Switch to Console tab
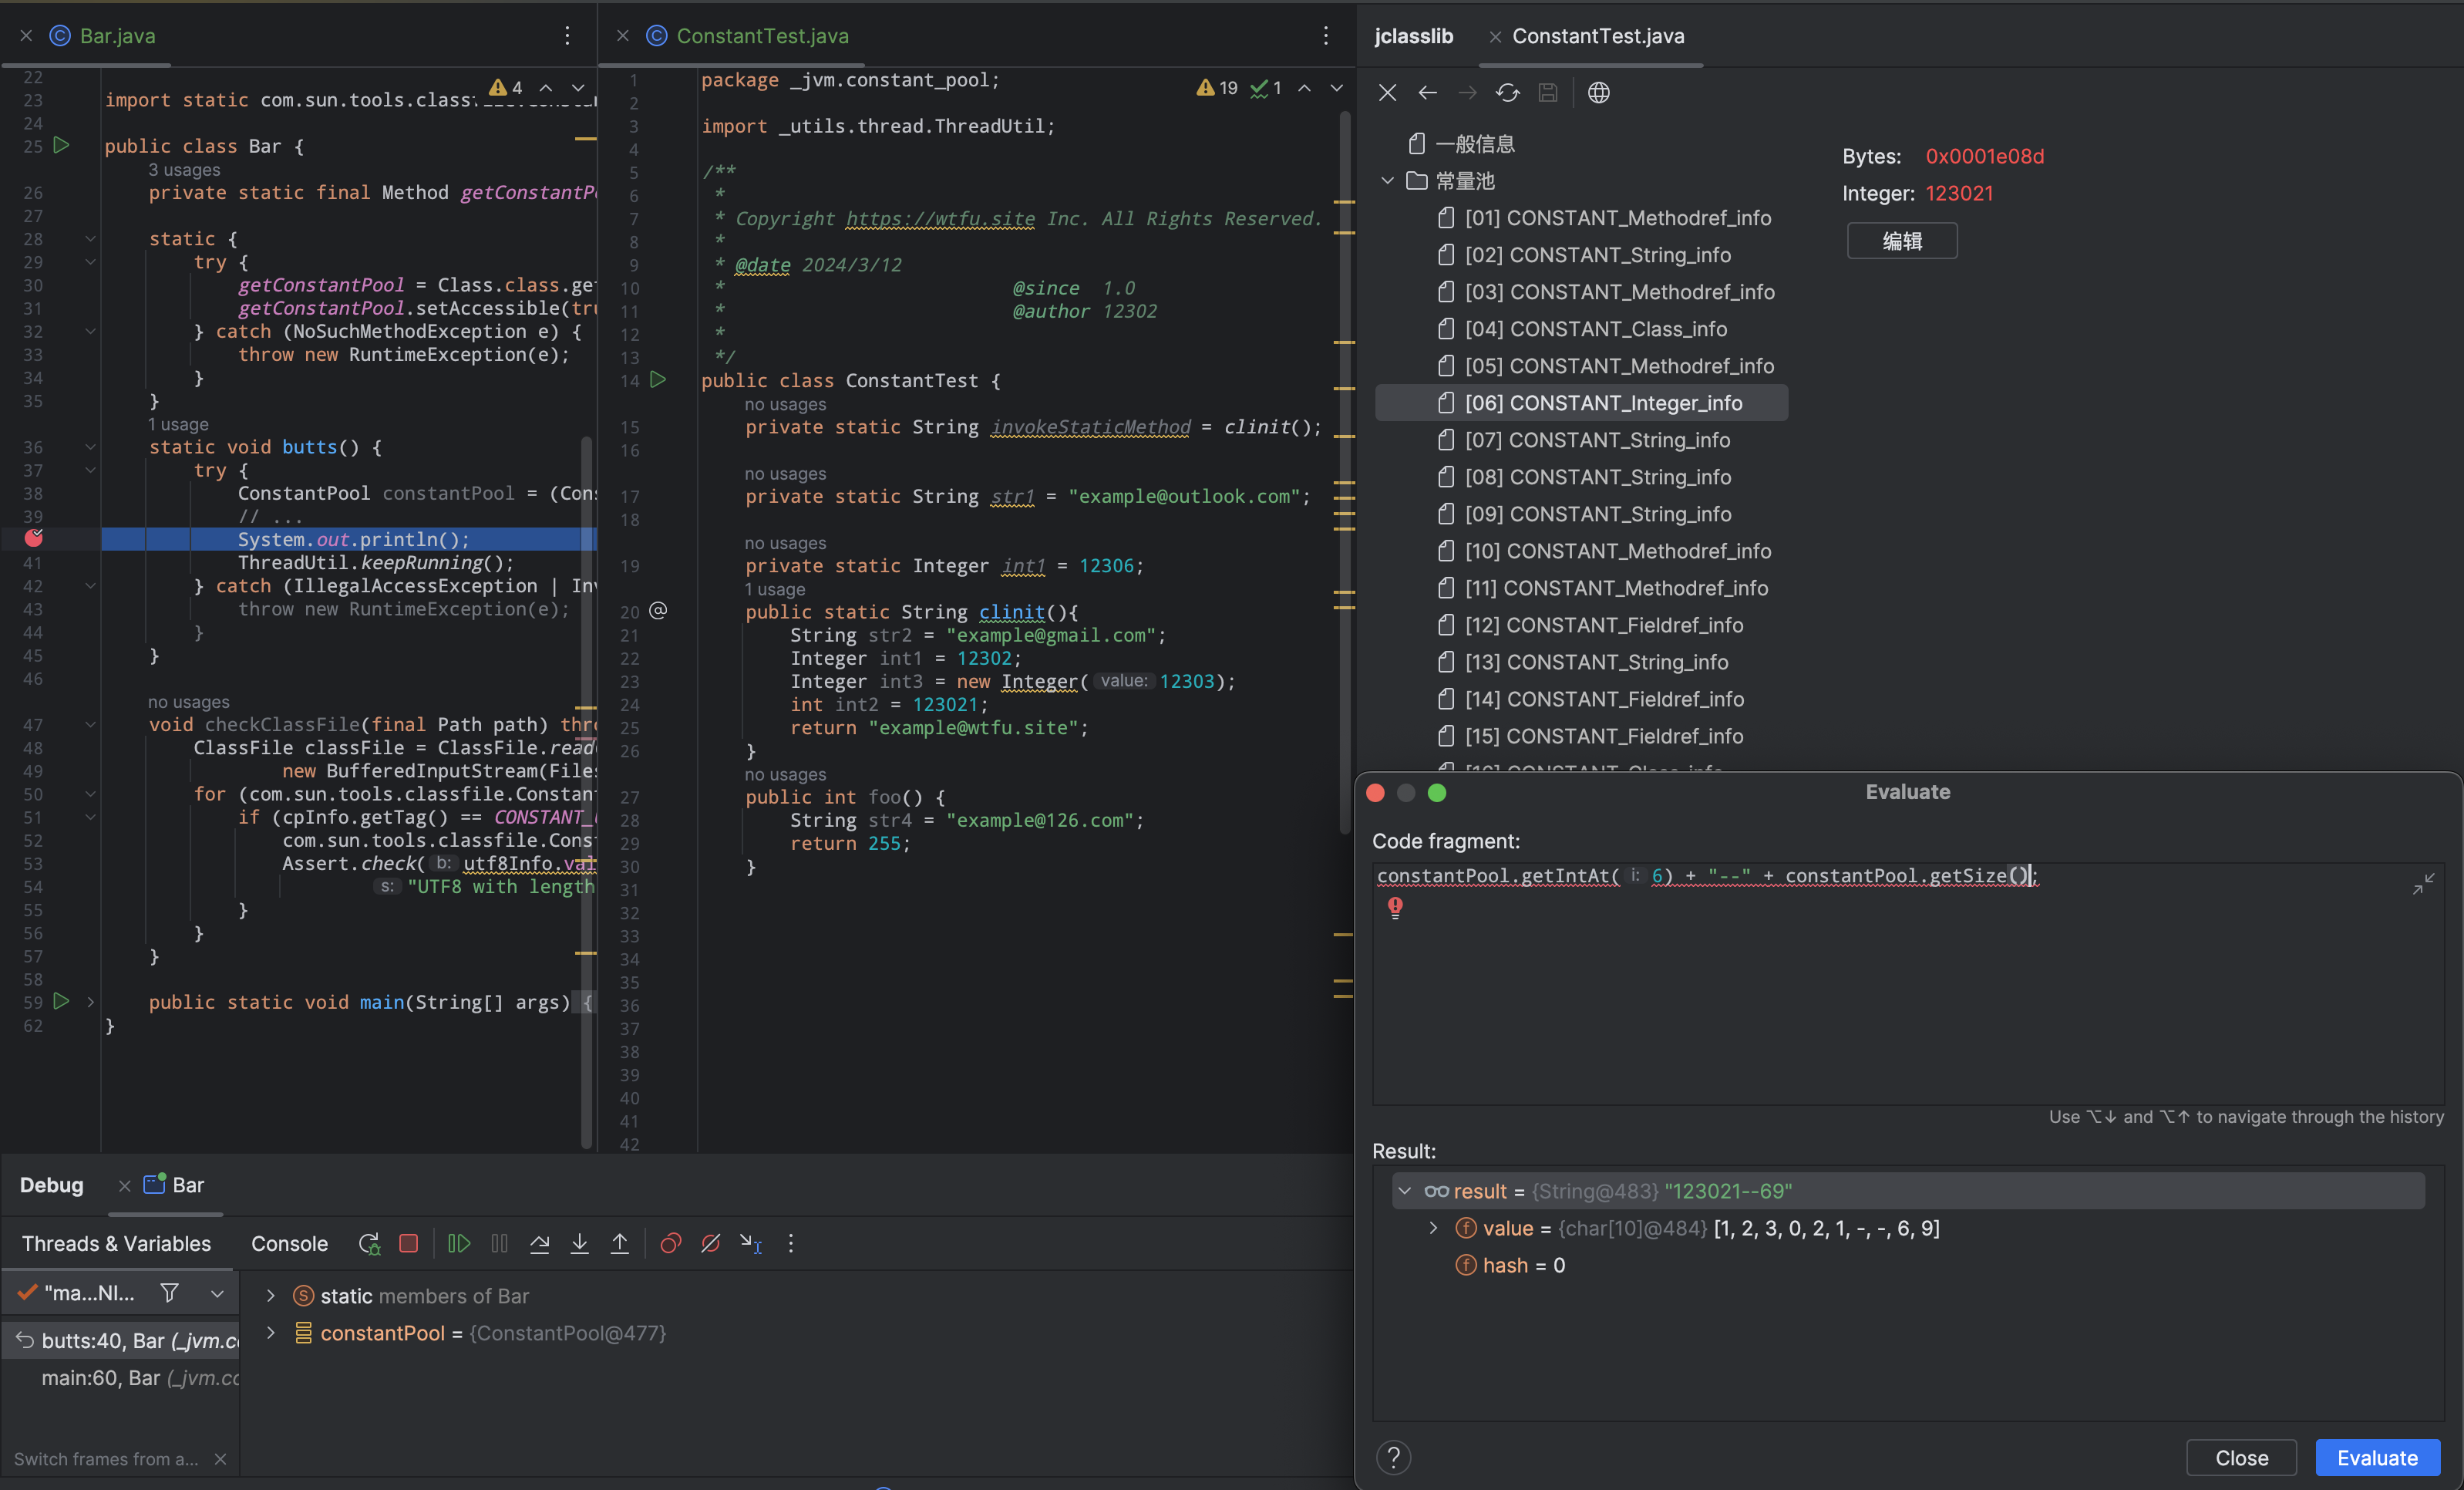2464x1490 pixels. (289, 1243)
